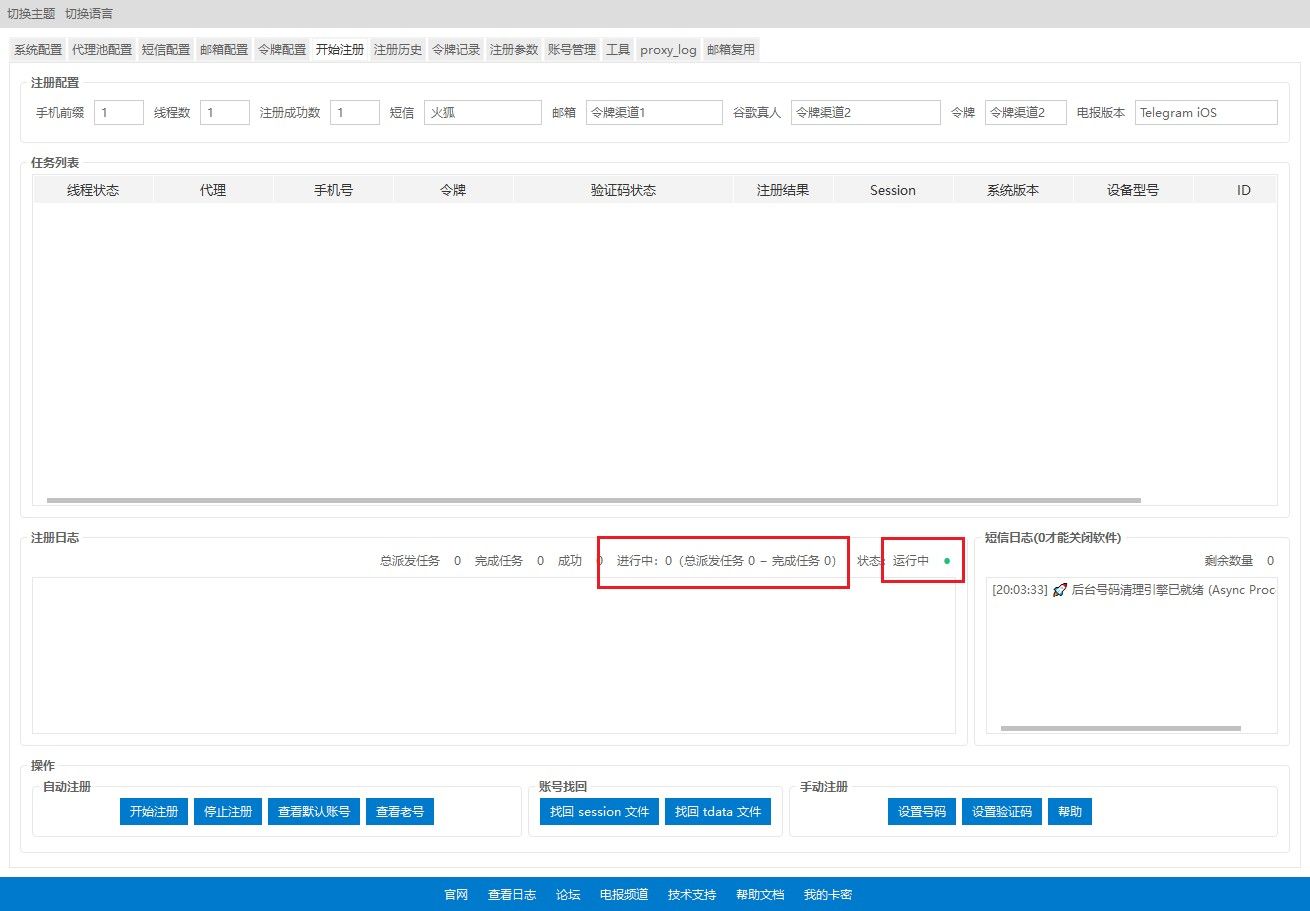Viewport: 1310px width, 911px height.
Task: Click 我的卡密 in the bottom bar
Action: (828, 895)
